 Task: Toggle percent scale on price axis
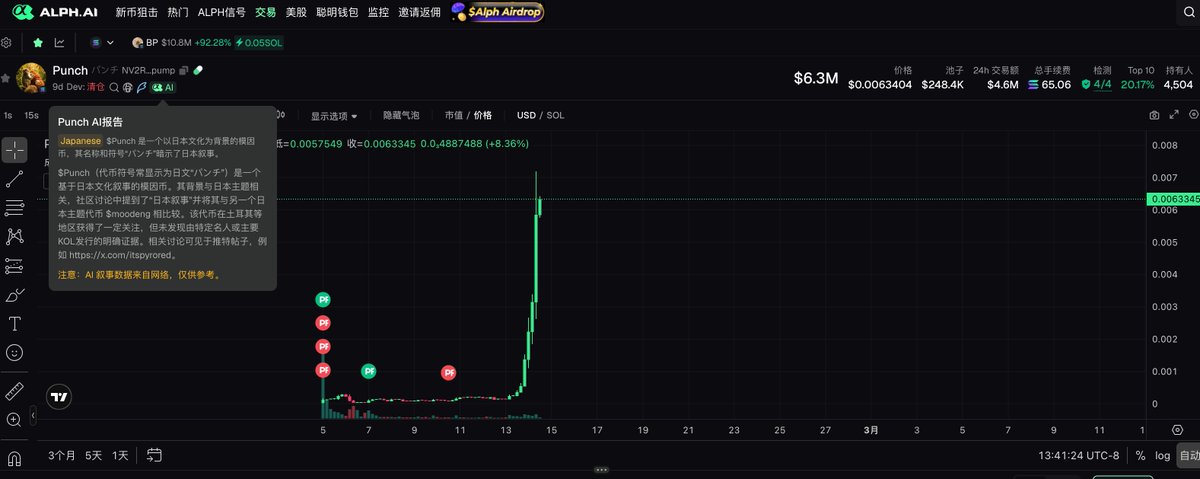click(x=1140, y=455)
